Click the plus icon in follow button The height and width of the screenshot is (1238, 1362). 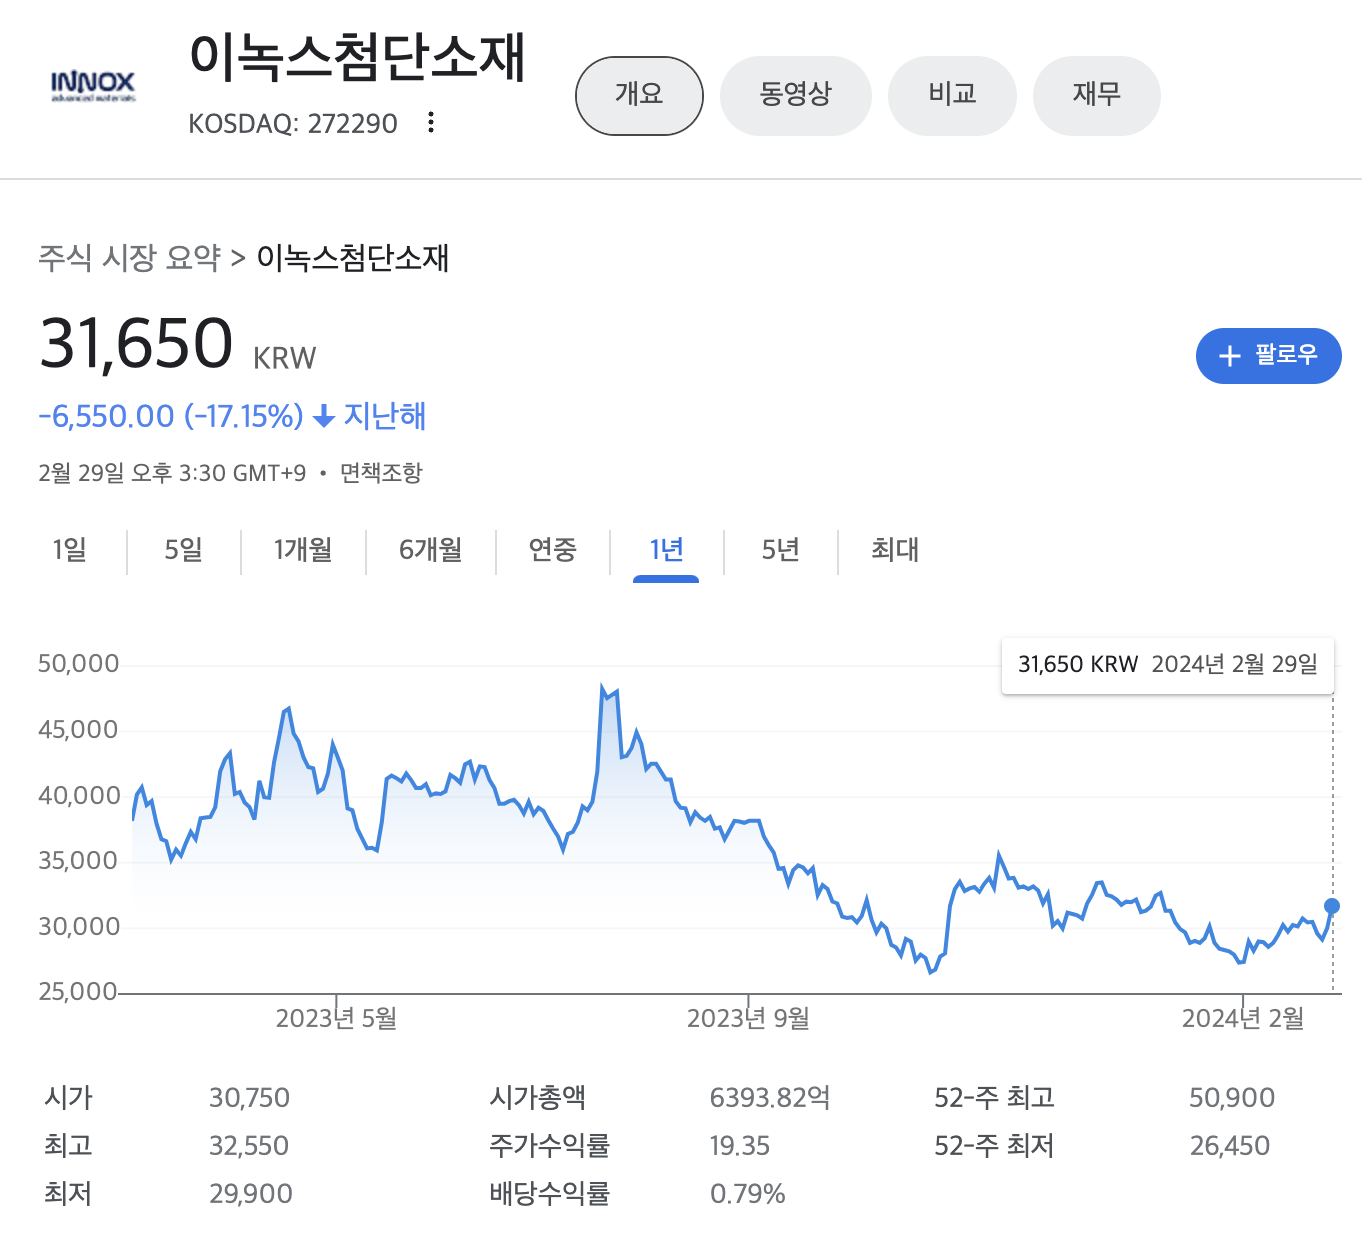point(1230,356)
